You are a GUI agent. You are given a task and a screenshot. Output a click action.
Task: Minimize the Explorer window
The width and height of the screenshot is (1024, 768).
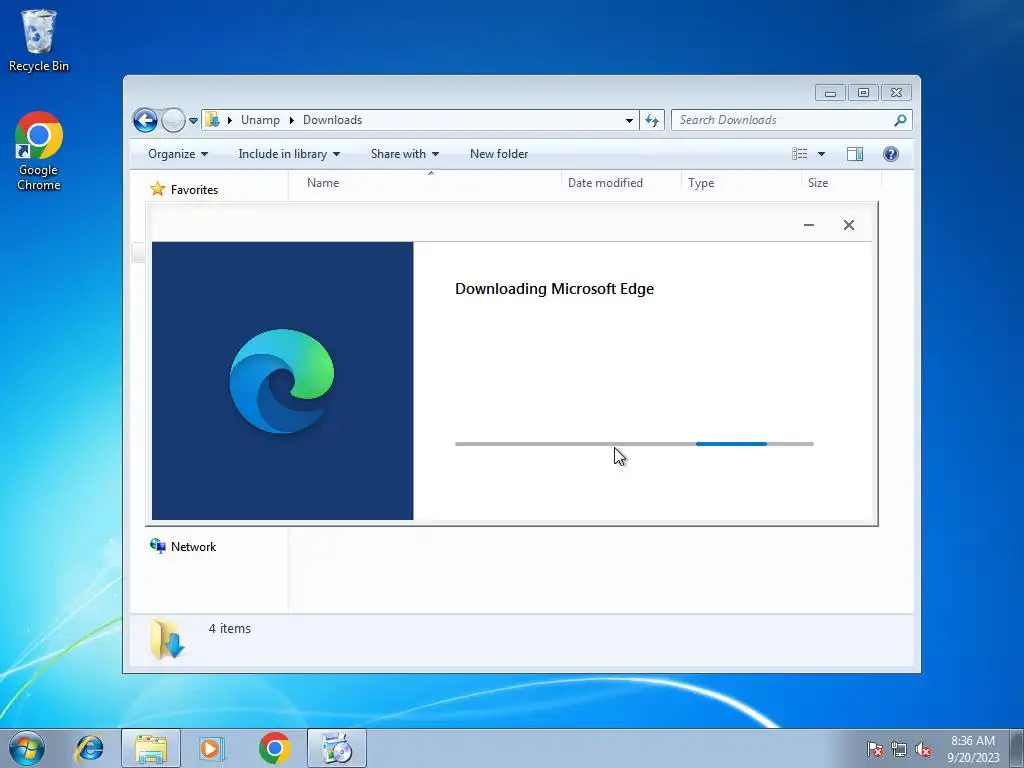tap(830, 93)
